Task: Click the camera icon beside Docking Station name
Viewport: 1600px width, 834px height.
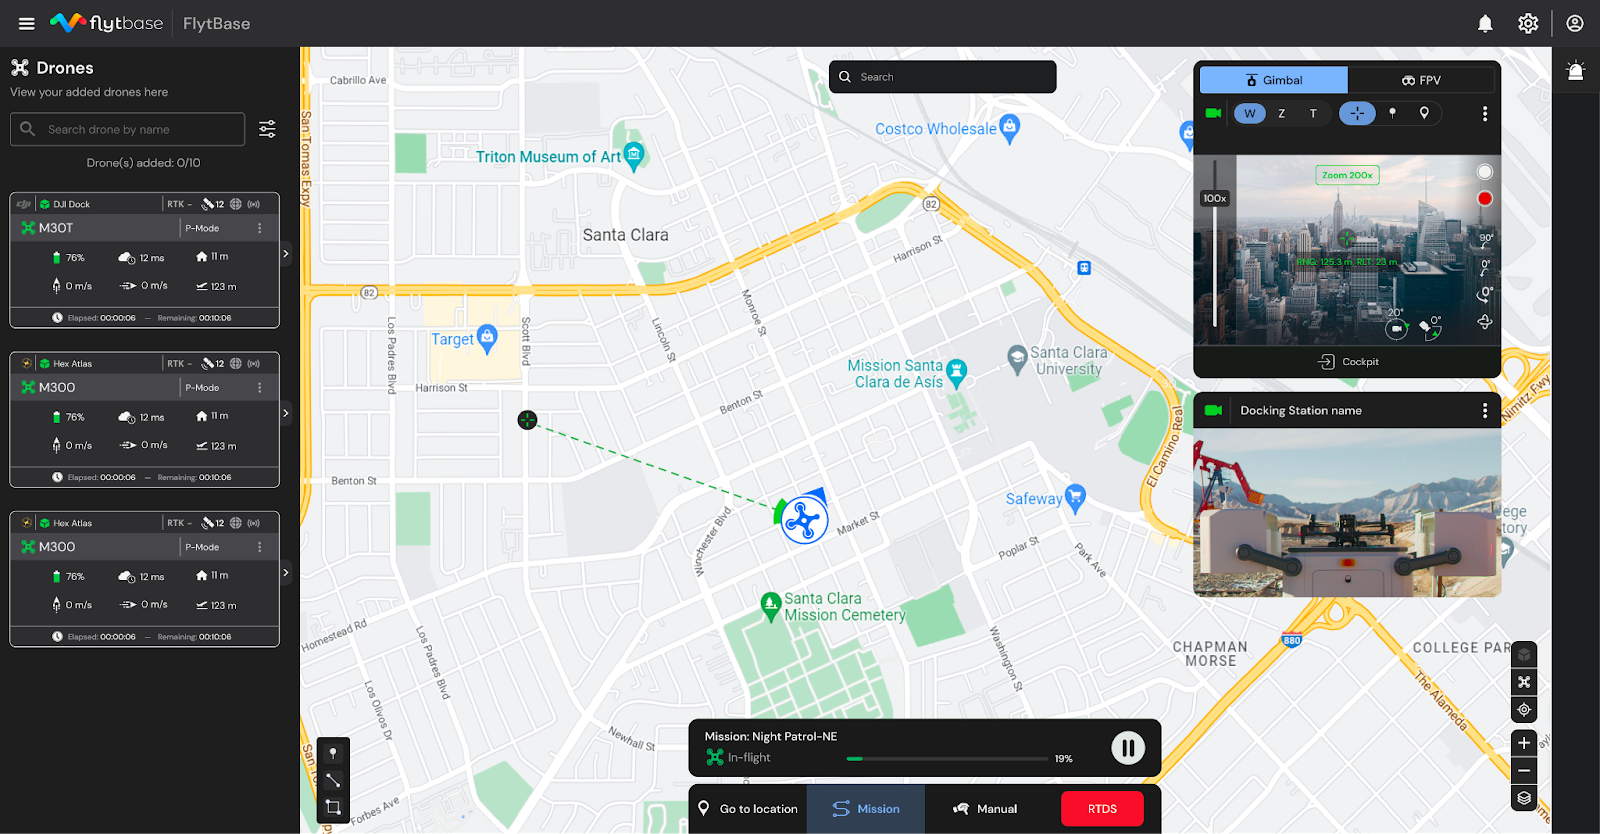Action: (1214, 410)
